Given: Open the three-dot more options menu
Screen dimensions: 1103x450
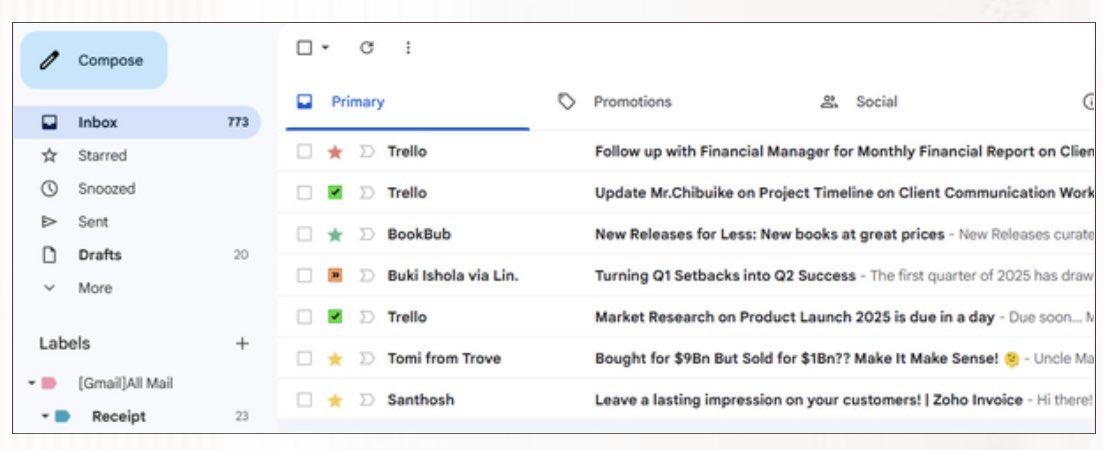Looking at the screenshot, I should 408,48.
